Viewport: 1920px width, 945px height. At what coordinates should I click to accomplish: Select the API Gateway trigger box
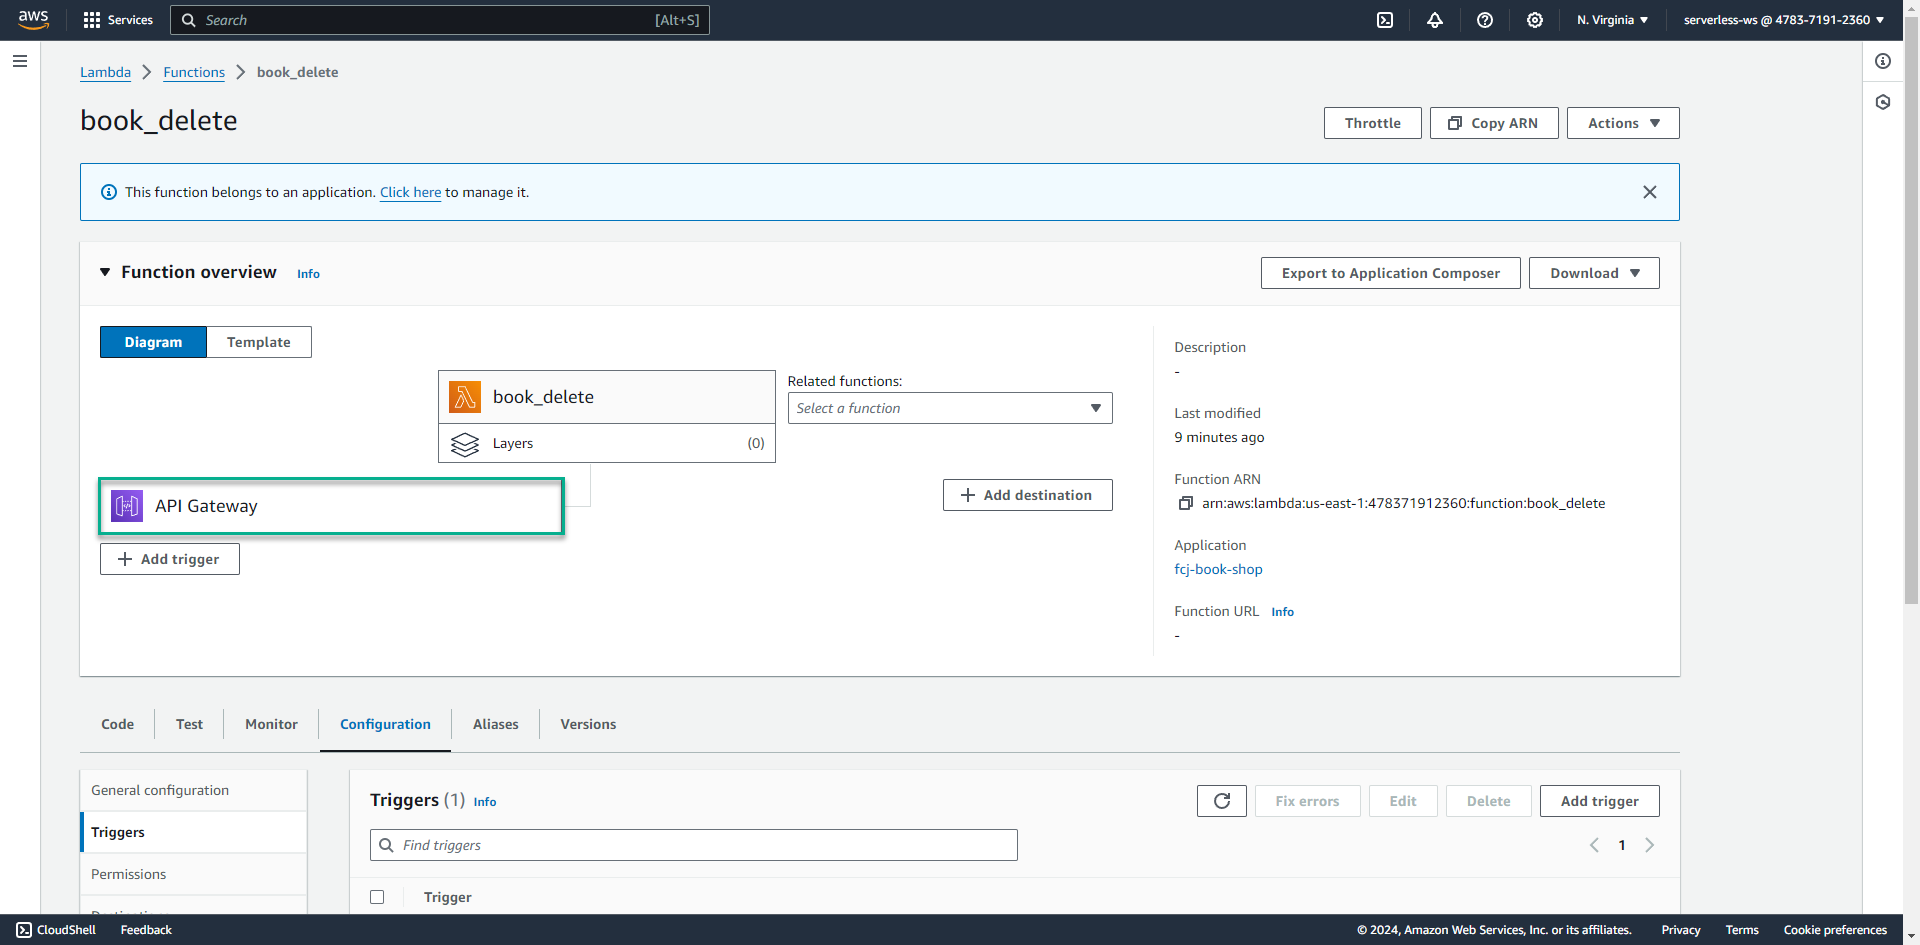point(331,506)
